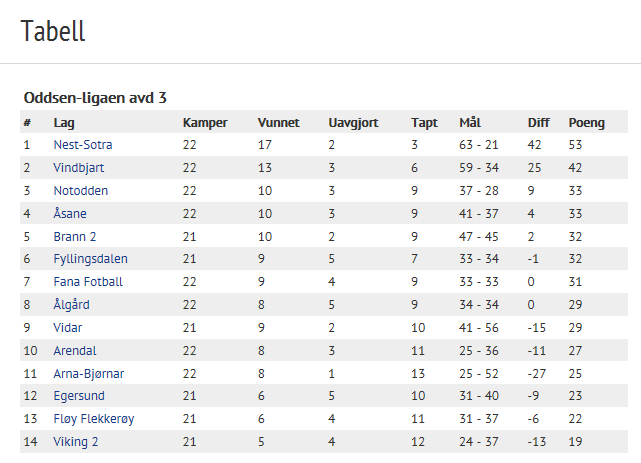
Task: Open the Nest-Sotra team link
Action: click(83, 145)
